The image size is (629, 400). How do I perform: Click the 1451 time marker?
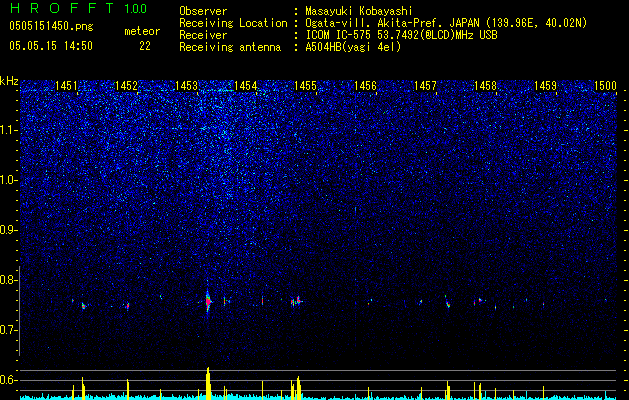pos(66,85)
